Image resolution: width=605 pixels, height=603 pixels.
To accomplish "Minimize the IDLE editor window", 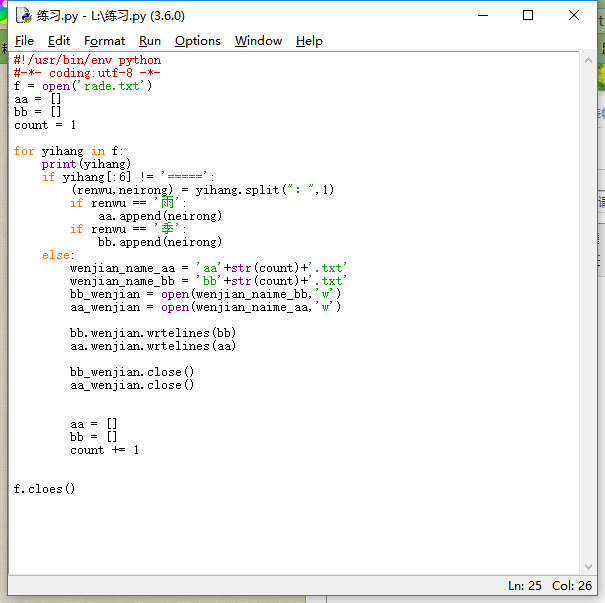I will pyautogui.click(x=482, y=15).
